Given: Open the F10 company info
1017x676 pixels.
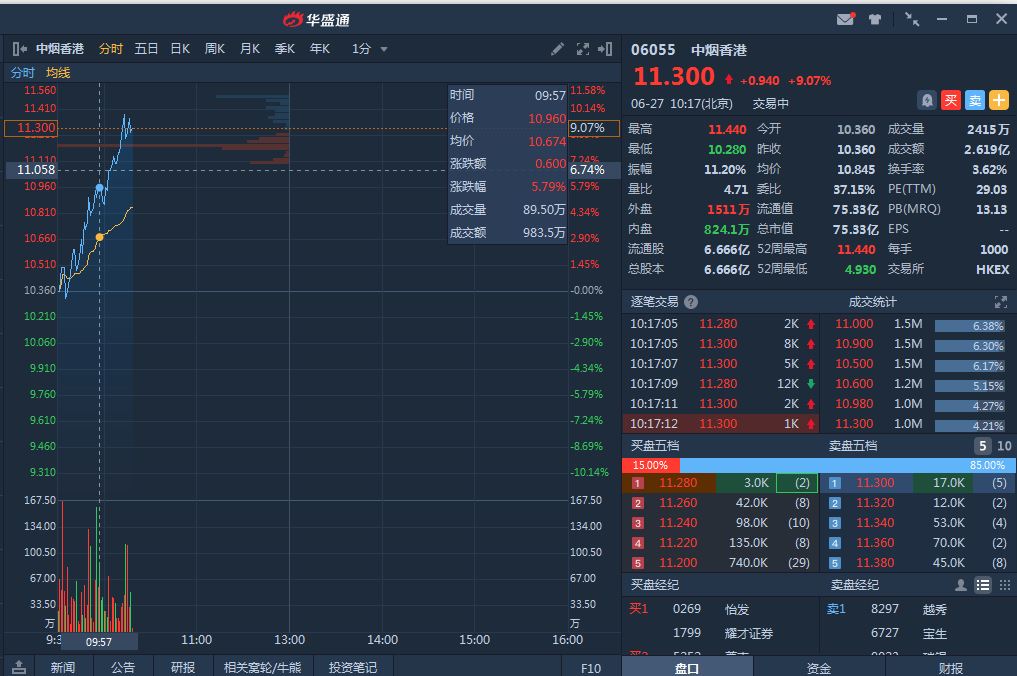Looking at the screenshot, I should (x=591, y=668).
